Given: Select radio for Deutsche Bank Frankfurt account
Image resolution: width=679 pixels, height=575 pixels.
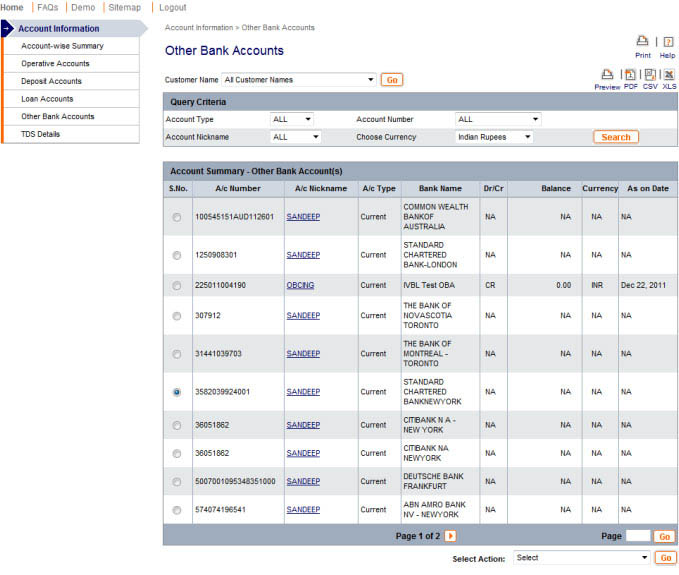Looking at the screenshot, I should tap(177, 481).
